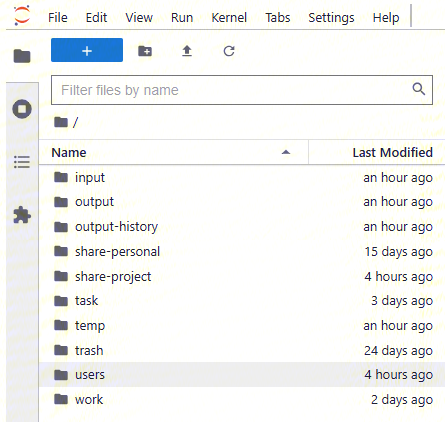Image resolution: width=445 pixels, height=422 pixels.
Task: Select the output-history folder
Action: click(x=242, y=227)
